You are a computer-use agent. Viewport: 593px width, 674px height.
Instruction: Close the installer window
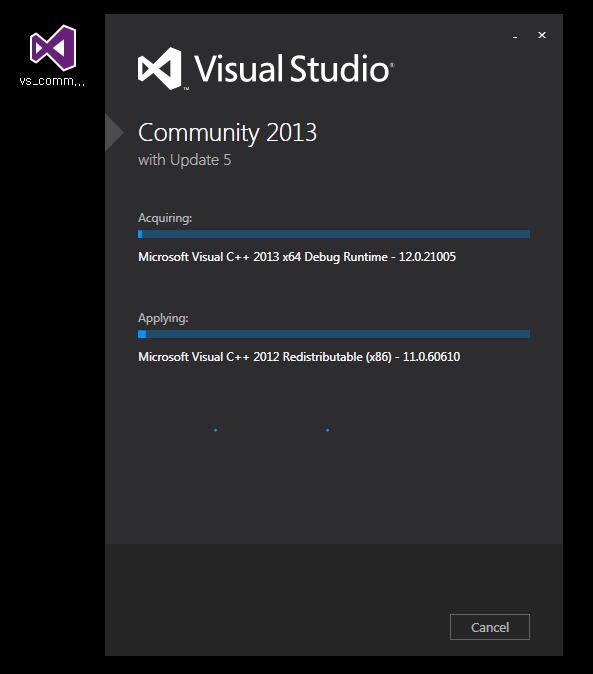[542, 35]
